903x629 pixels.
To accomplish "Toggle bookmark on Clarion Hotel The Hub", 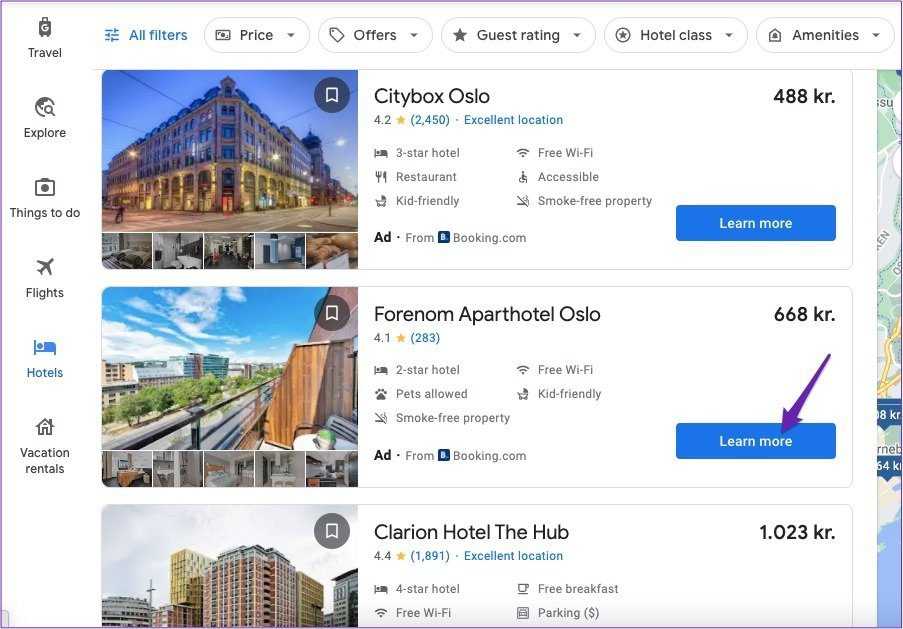I will point(332,531).
